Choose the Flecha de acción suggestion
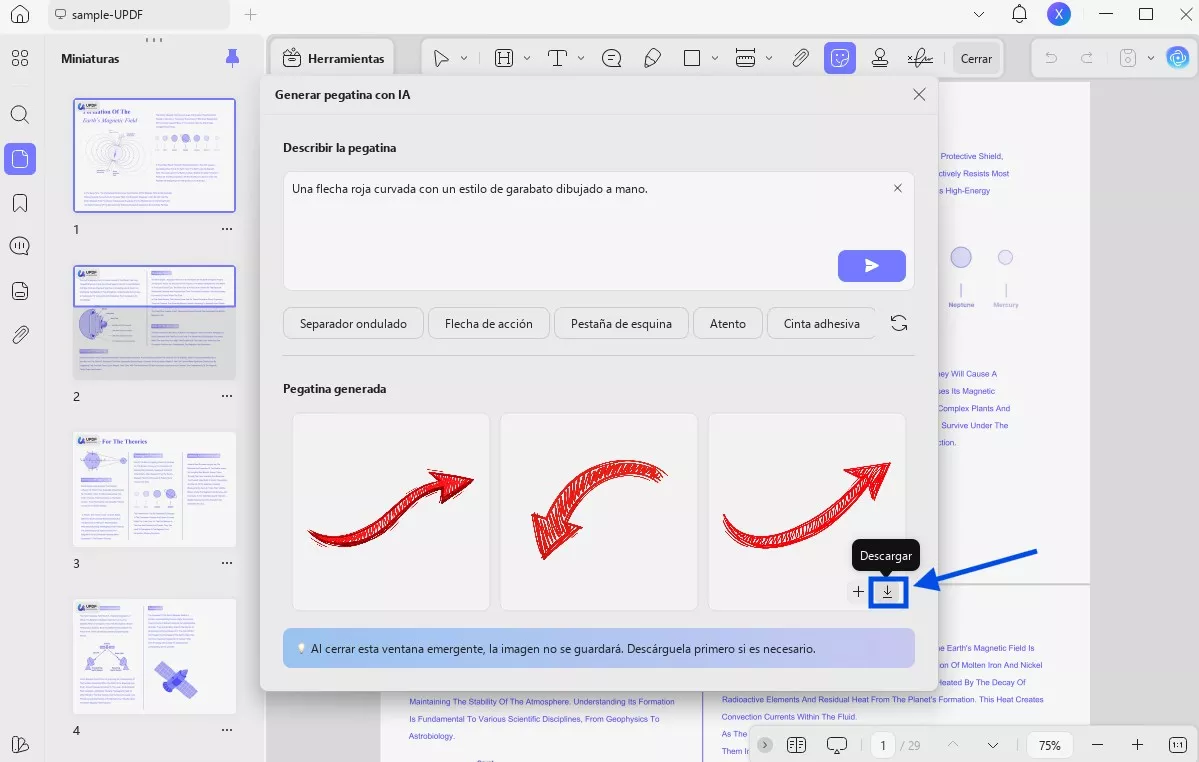The image size is (1199, 762). (x=489, y=323)
